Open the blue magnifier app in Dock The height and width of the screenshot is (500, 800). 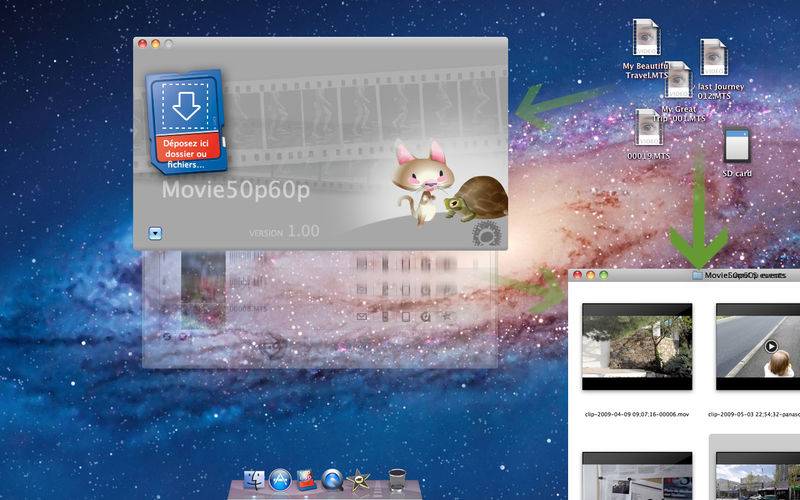pos(332,480)
